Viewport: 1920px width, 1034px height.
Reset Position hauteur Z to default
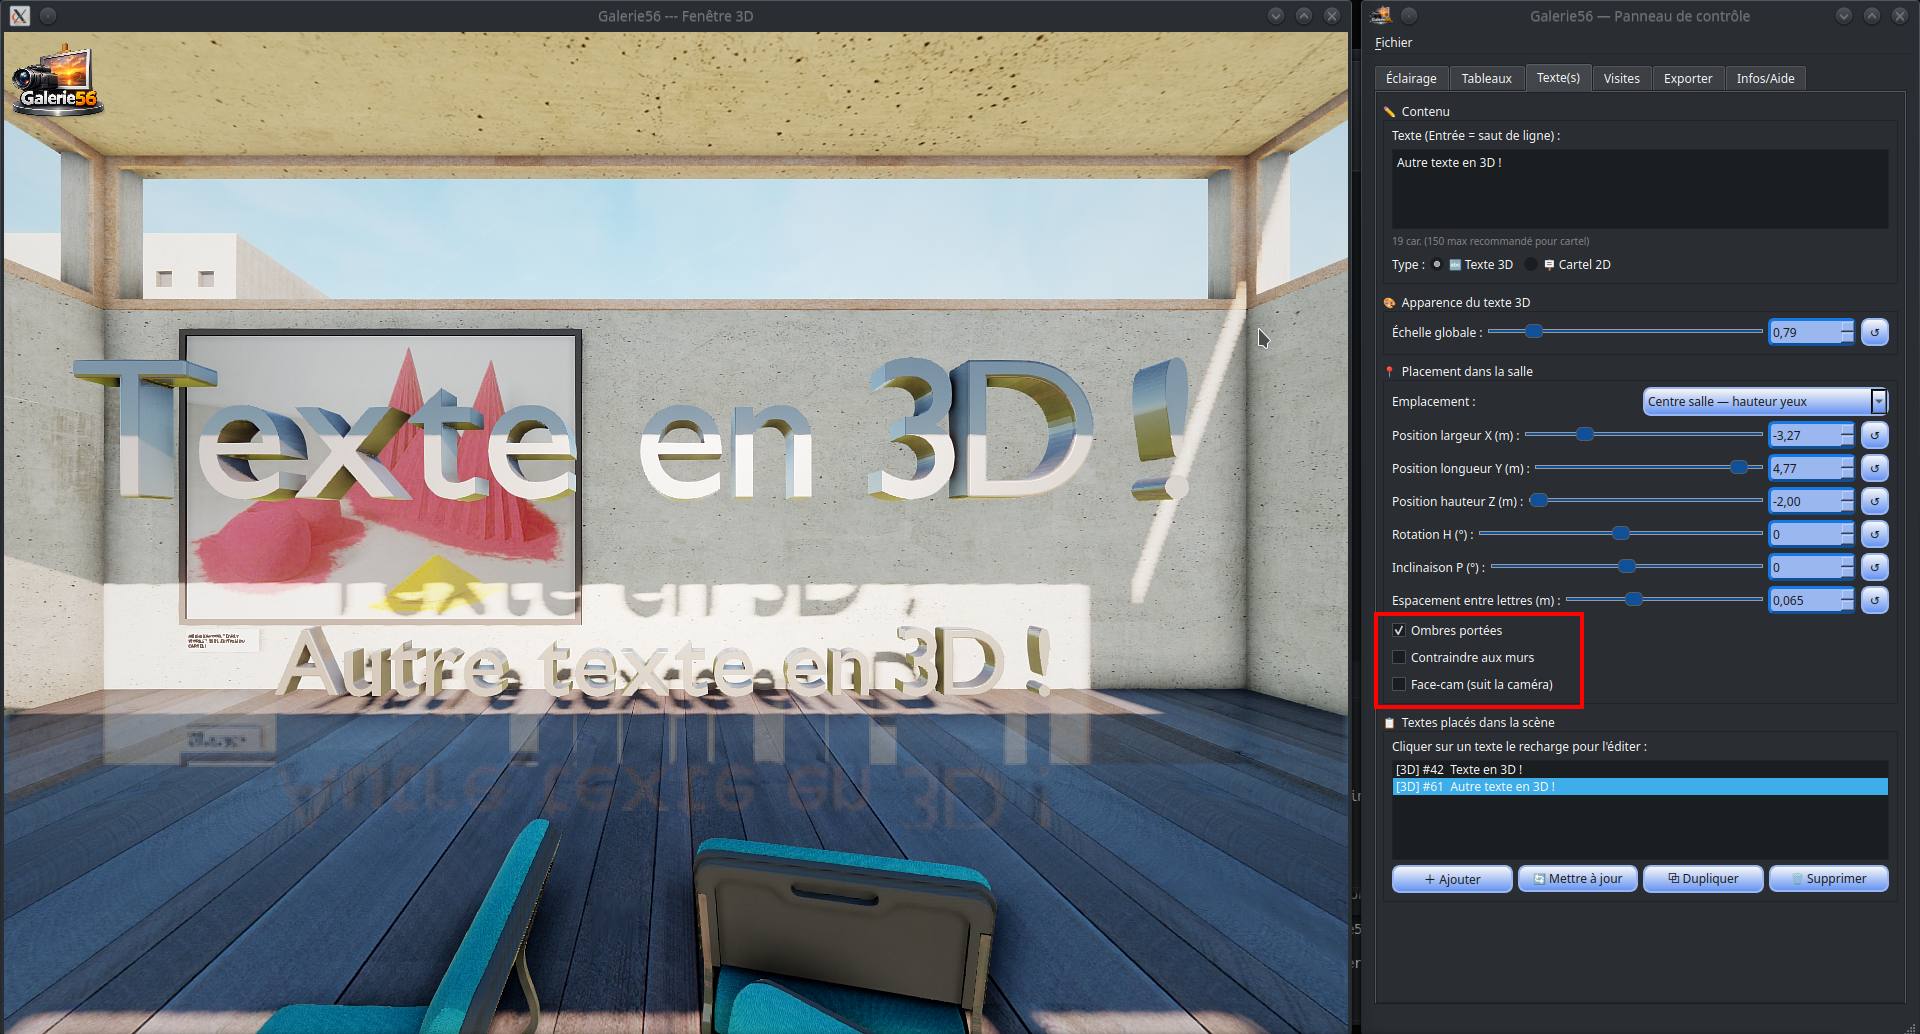pos(1875,501)
